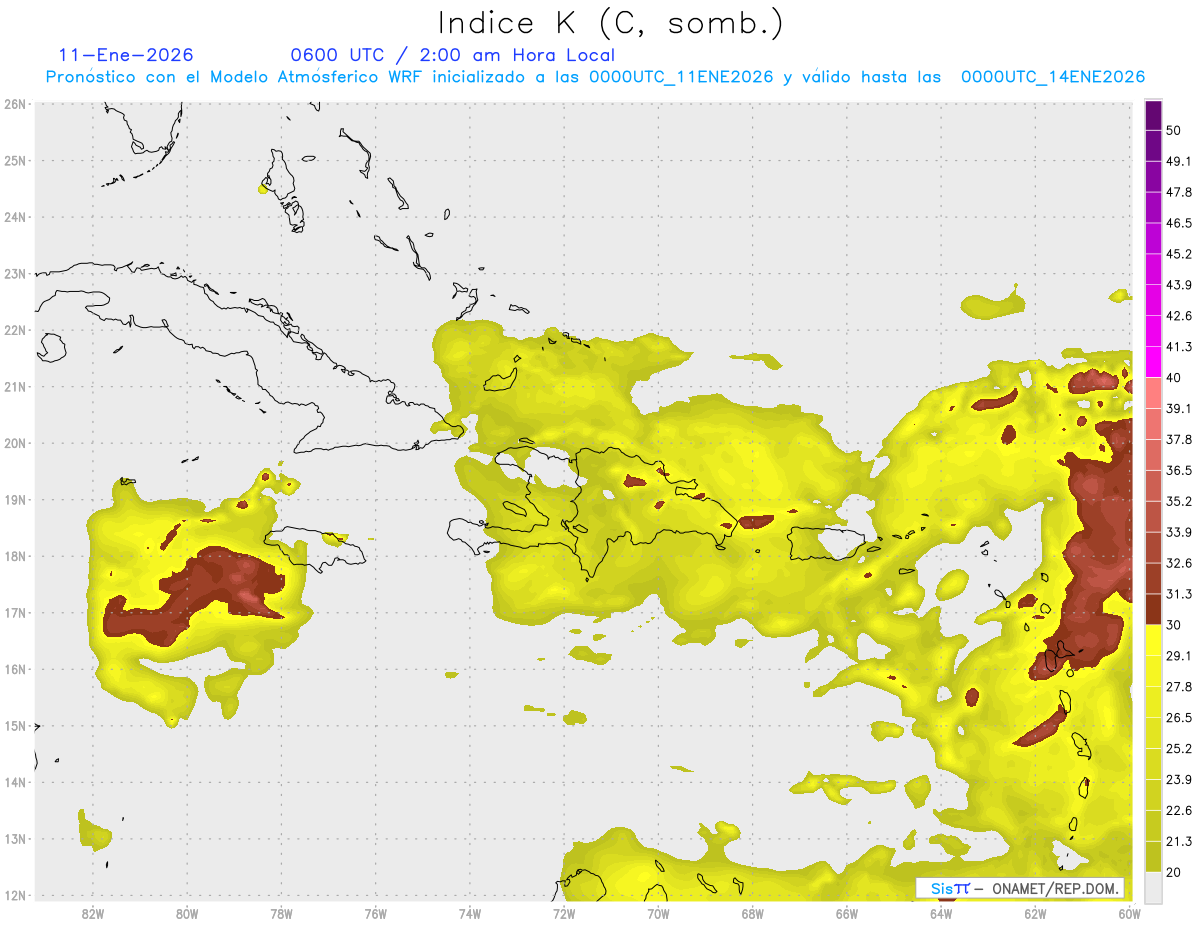Select the 60W longitude axis label

pos(1130,913)
